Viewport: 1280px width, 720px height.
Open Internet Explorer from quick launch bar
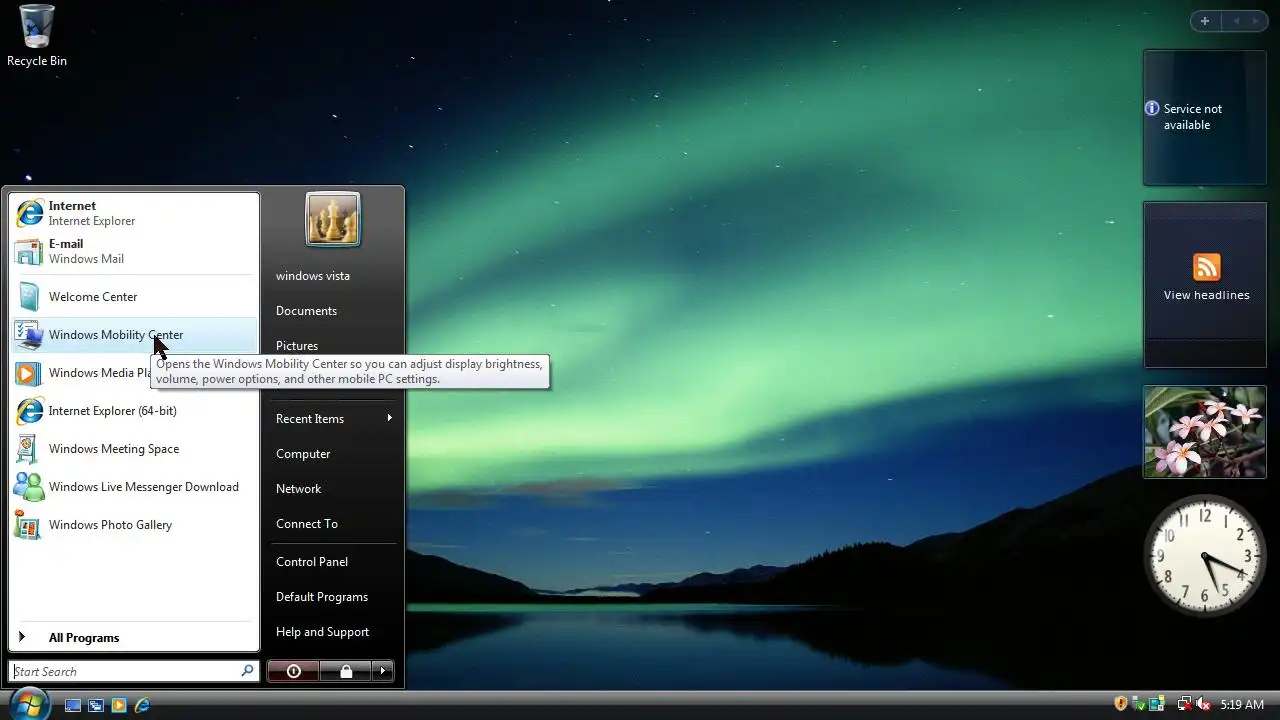(x=142, y=705)
